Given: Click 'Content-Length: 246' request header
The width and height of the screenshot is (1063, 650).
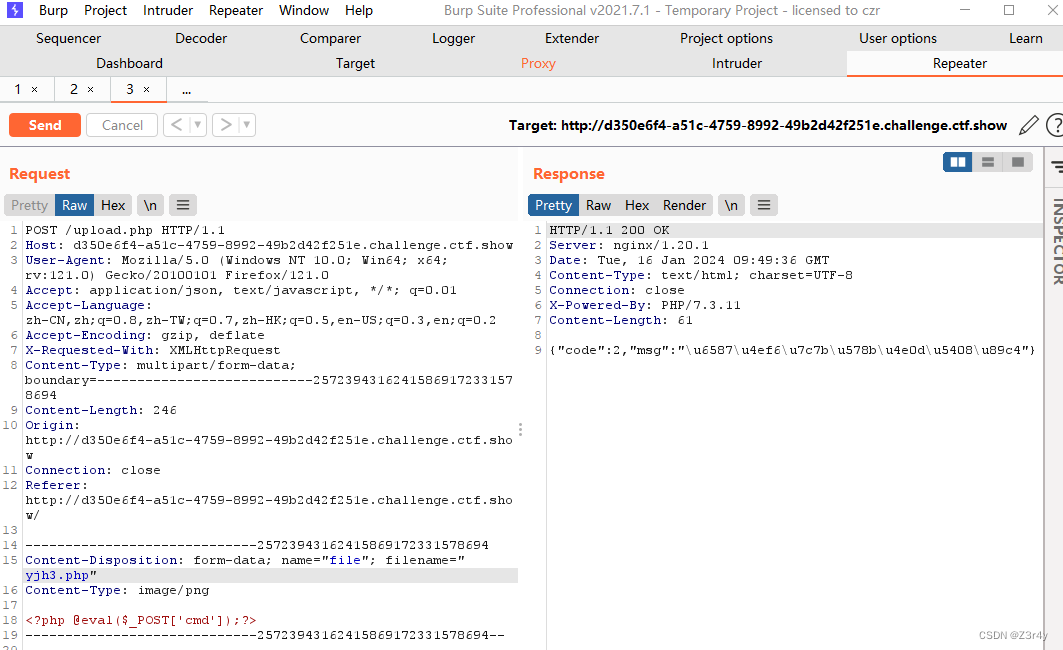Looking at the screenshot, I should click(x=101, y=410).
